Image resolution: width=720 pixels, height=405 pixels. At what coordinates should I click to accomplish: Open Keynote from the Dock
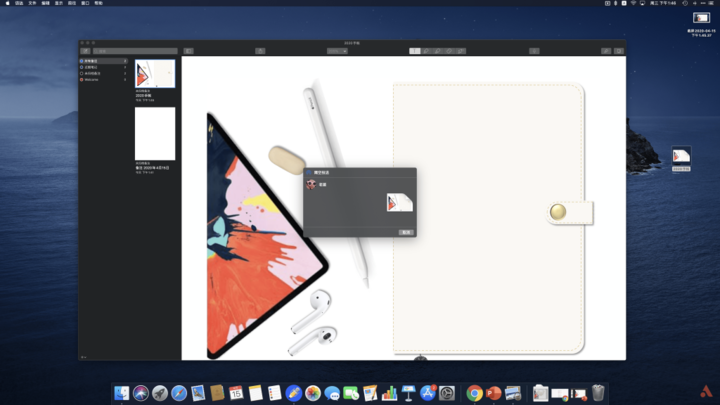pyautogui.click(x=408, y=393)
